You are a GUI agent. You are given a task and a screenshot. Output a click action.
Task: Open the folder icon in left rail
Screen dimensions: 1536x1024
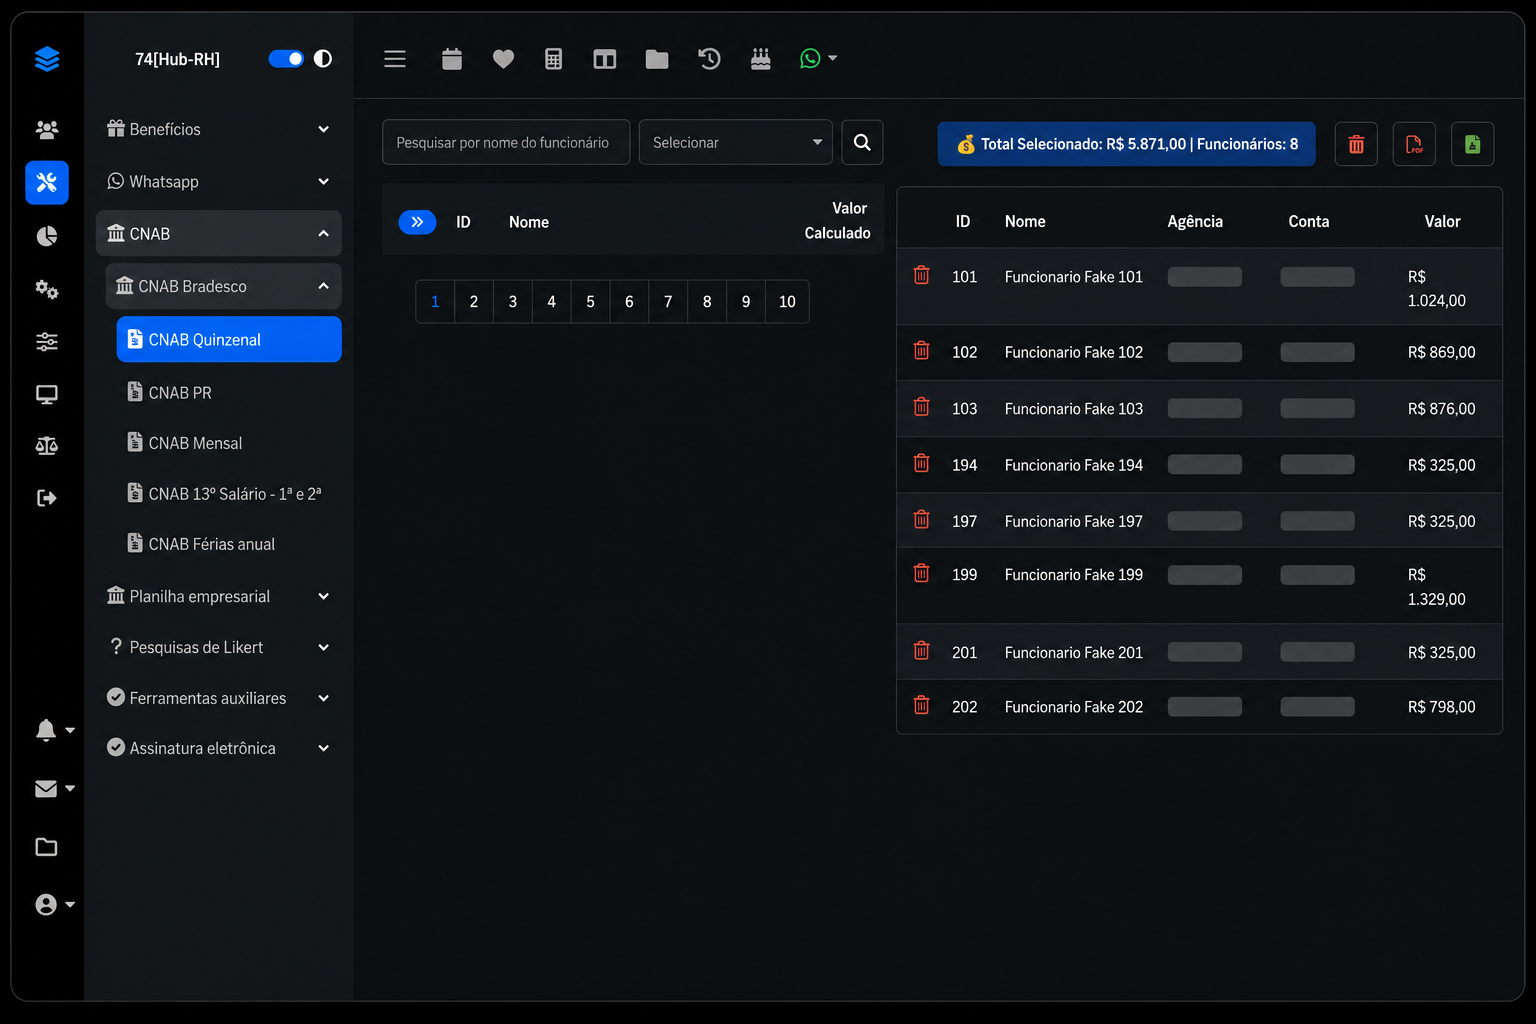click(x=47, y=847)
